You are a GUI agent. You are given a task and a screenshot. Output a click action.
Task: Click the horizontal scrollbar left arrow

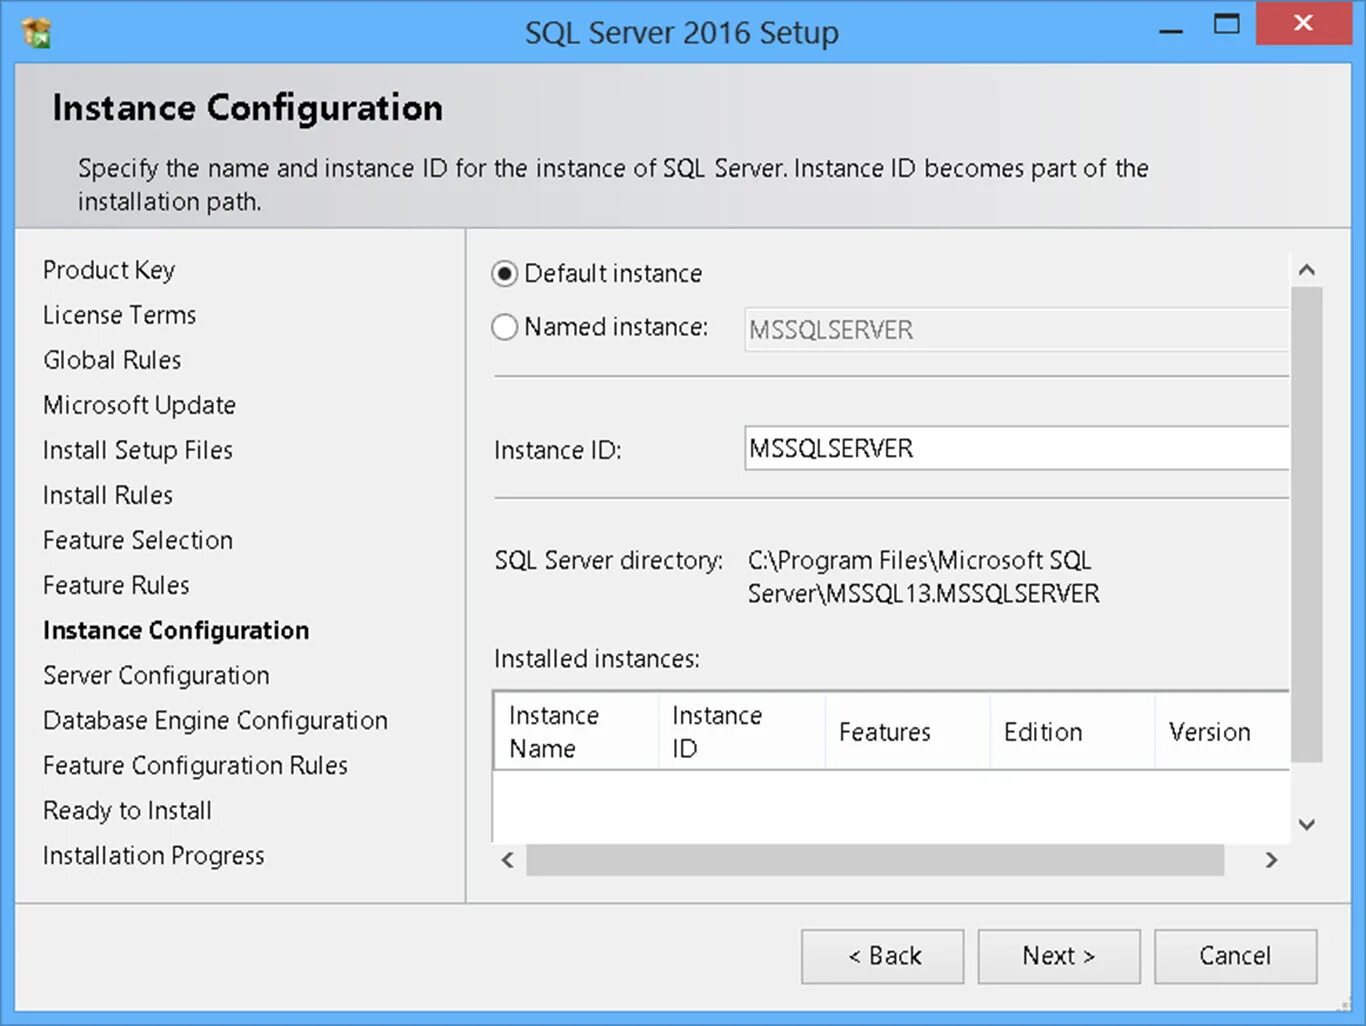(508, 860)
